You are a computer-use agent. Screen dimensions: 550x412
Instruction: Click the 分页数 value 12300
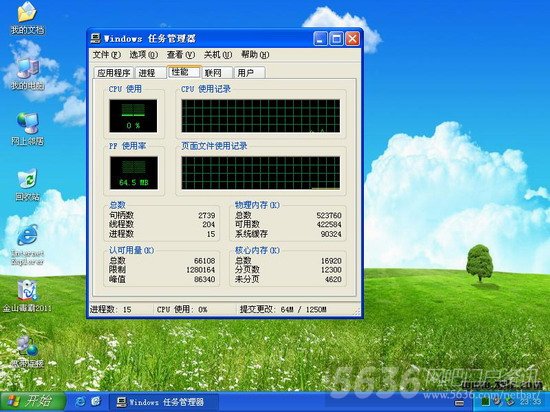331,270
